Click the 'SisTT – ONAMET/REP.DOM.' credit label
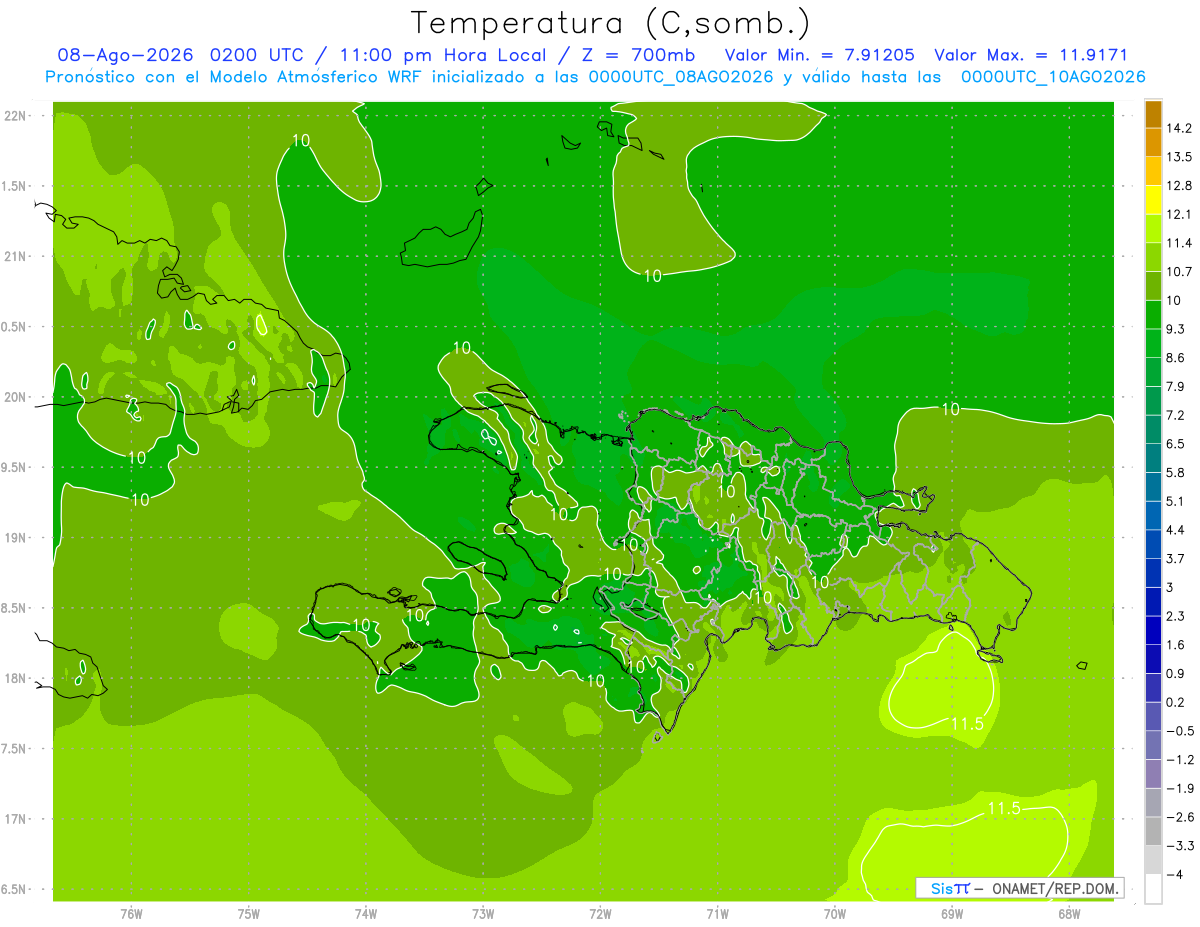Viewport: 1200px width, 927px height. [1019, 888]
